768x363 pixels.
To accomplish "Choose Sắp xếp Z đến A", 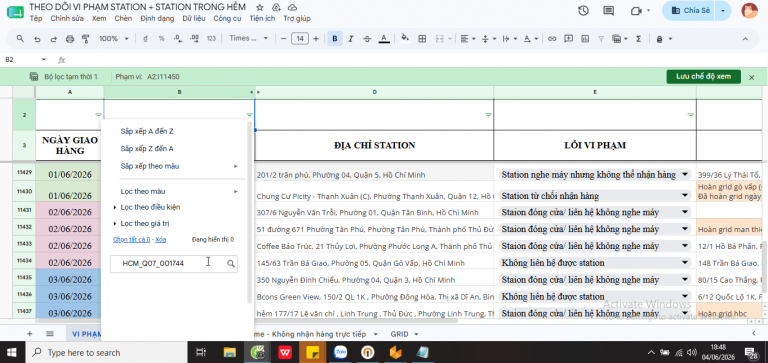I will click(147, 148).
